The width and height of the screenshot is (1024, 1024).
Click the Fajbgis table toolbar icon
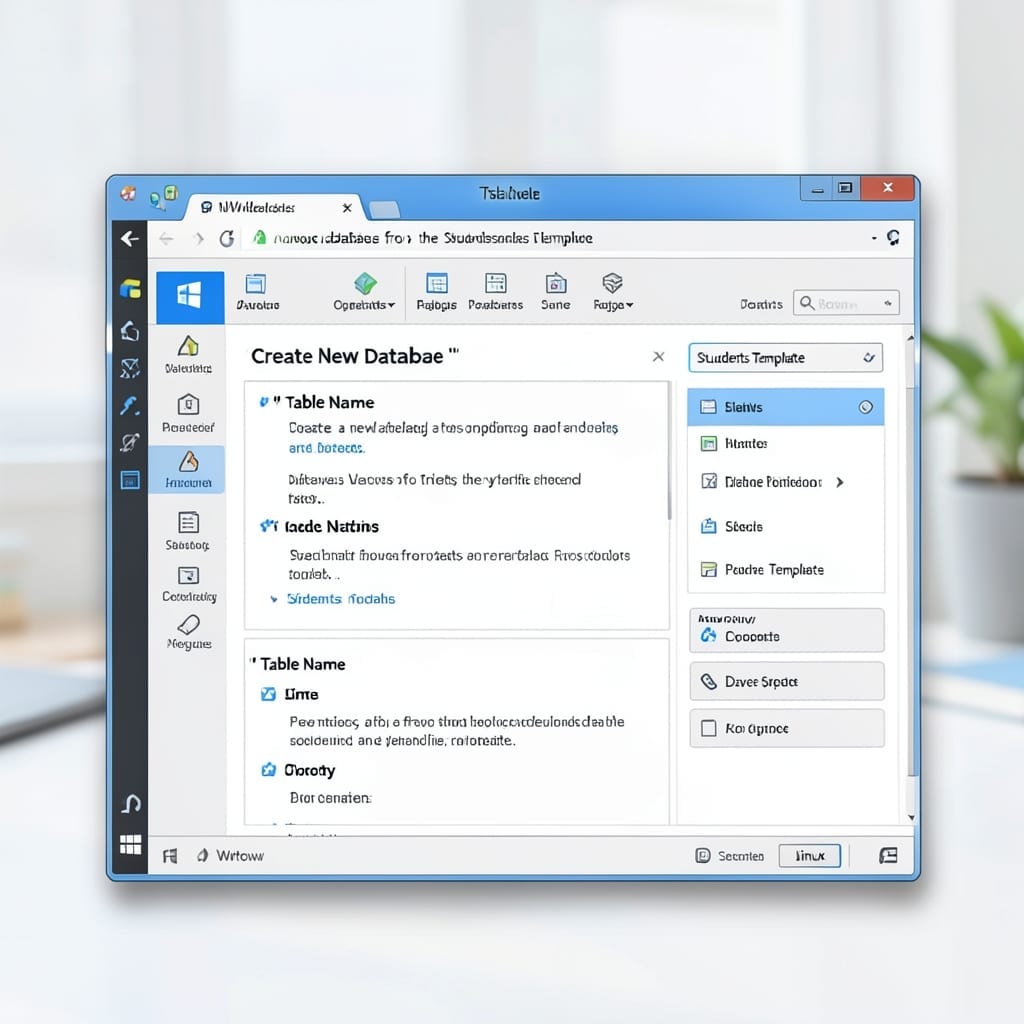pos(436,292)
